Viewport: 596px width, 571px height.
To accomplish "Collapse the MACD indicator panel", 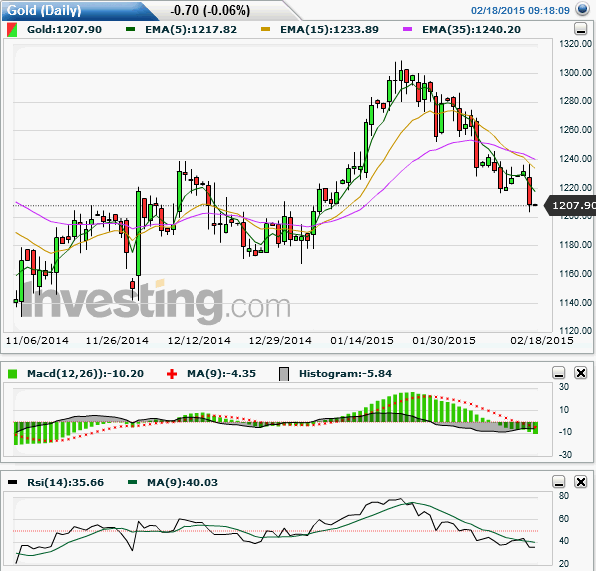I will [558, 373].
